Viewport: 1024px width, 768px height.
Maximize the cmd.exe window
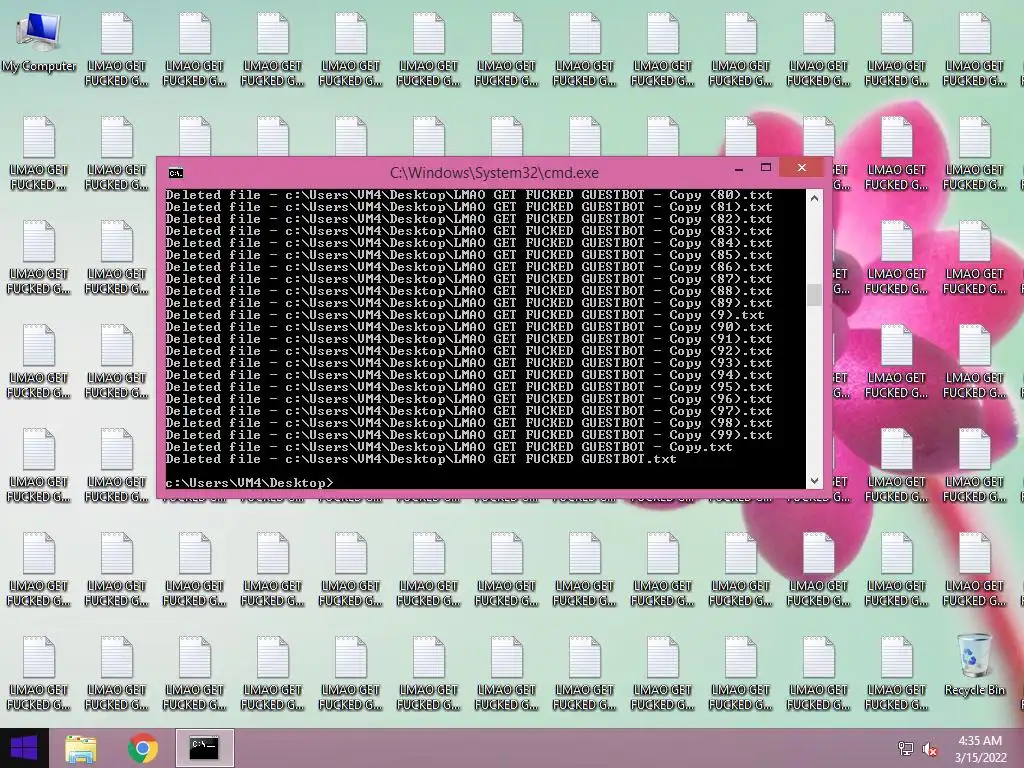click(766, 168)
